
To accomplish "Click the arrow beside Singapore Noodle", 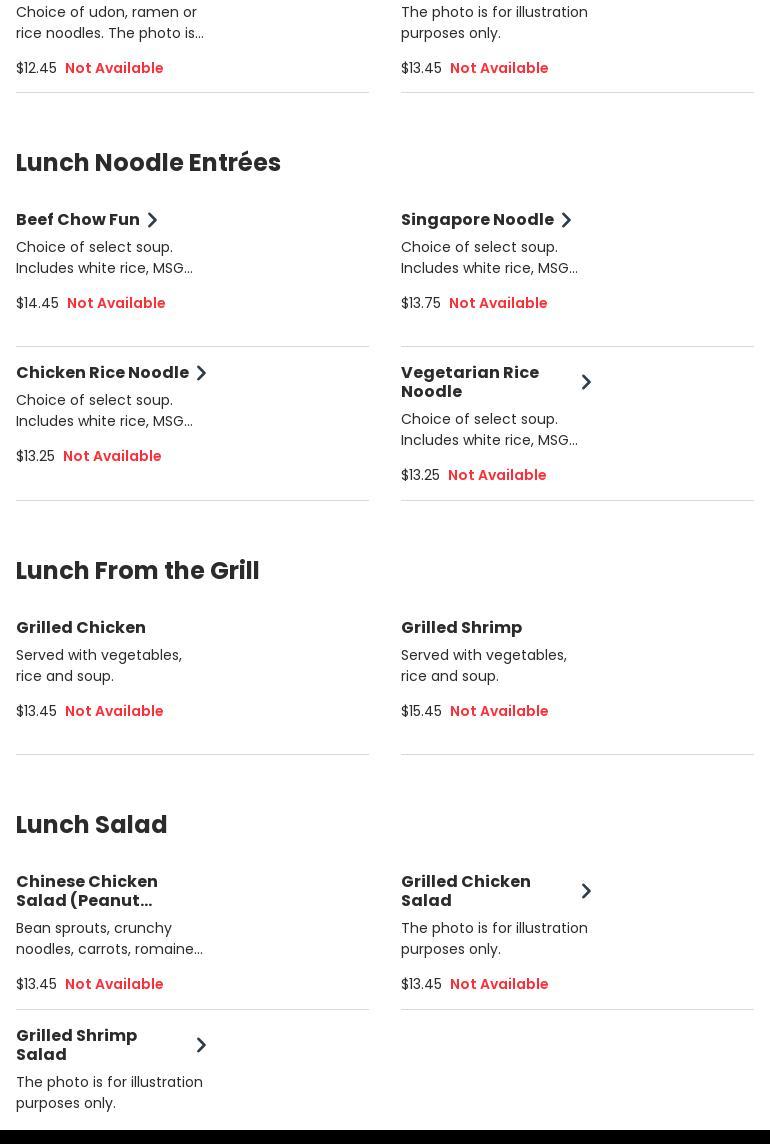I will [x=566, y=220].
